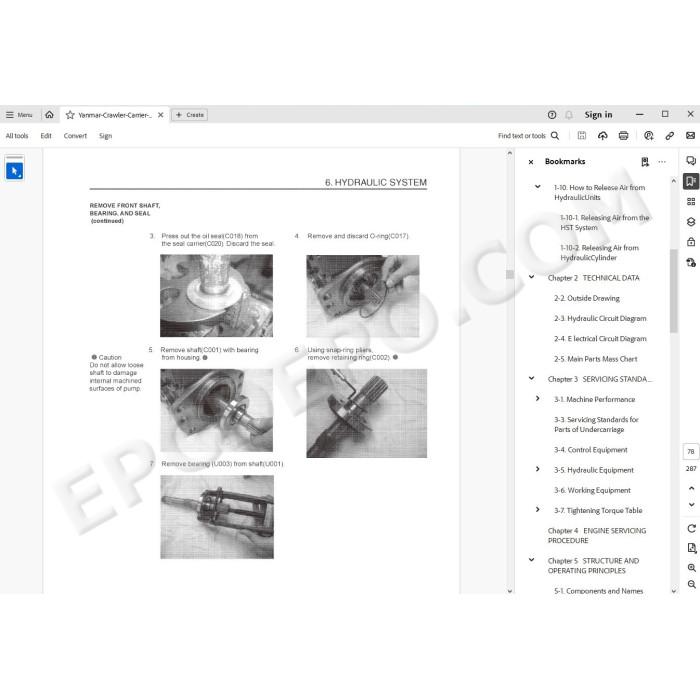Collapse 1-10 How to Release Air bookmark
The width and height of the screenshot is (700, 700).
click(x=538, y=187)
